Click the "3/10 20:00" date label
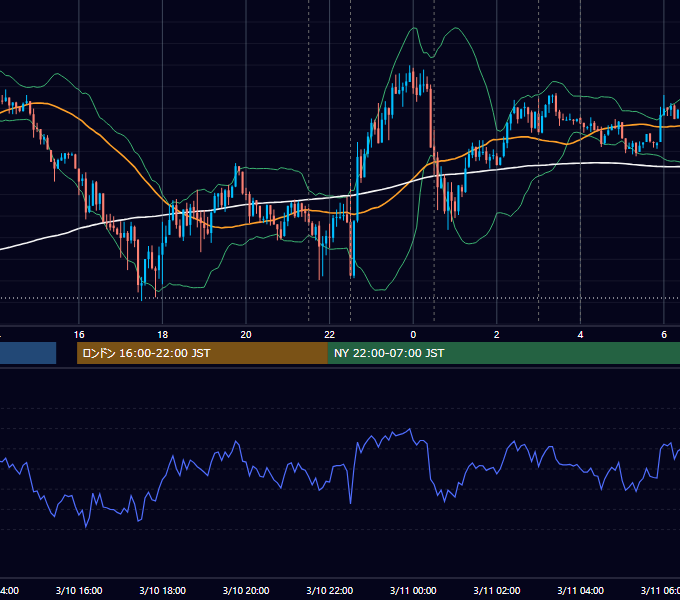 [x=246, y=590]
